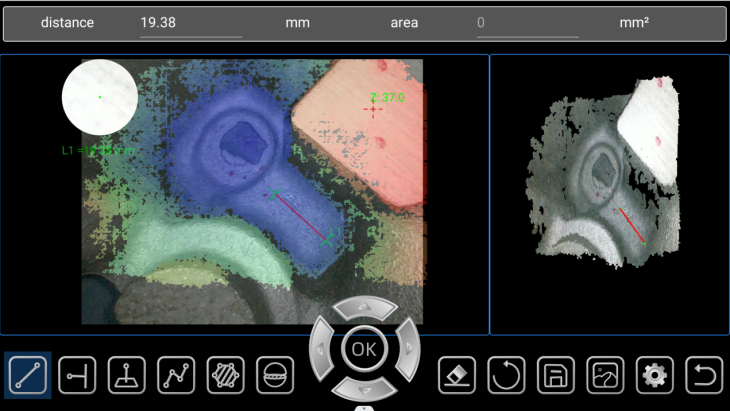Choose the point-to-plane depth measurement tool
This screenshot has width=730, height=411.
tap(127, 376)
